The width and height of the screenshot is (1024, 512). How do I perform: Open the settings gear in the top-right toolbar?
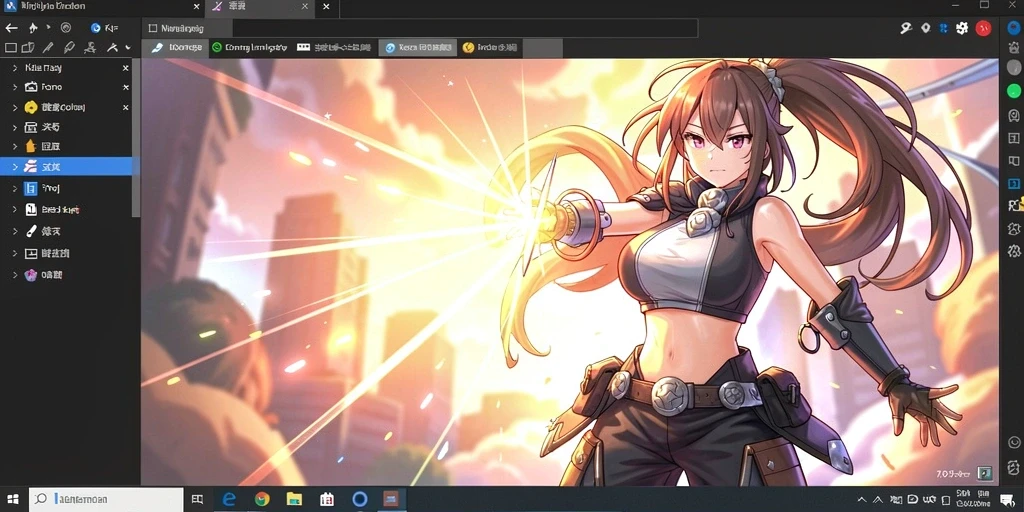961,28
